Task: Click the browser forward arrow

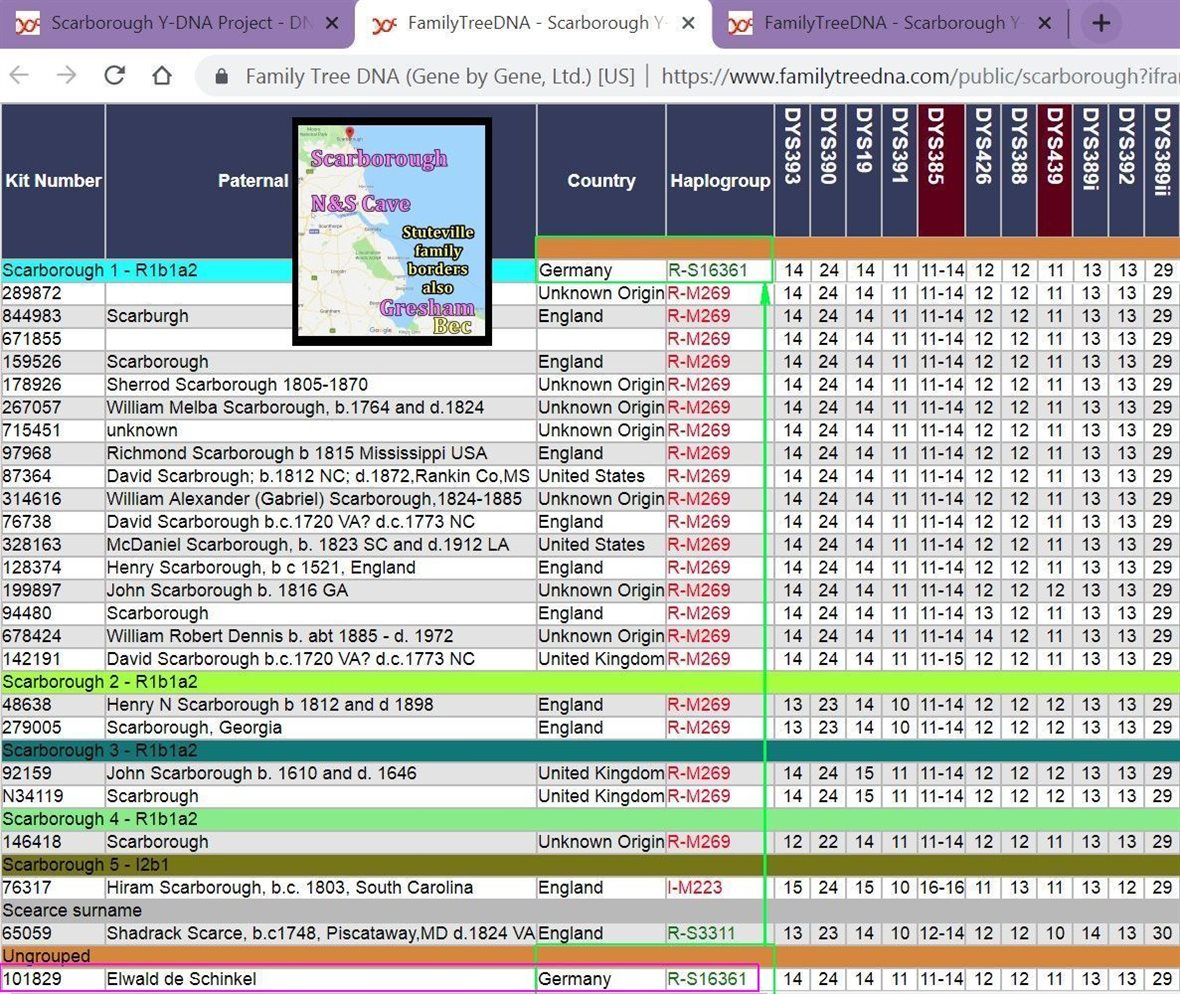Action: [x=67, y=76]
